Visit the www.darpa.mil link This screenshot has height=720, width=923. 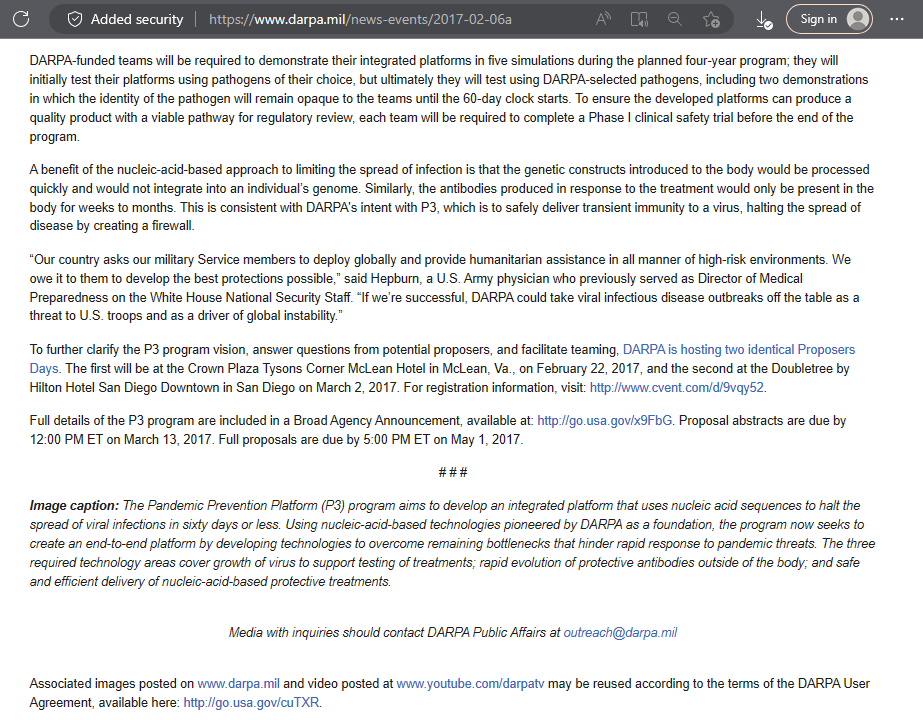coord(238,683)
